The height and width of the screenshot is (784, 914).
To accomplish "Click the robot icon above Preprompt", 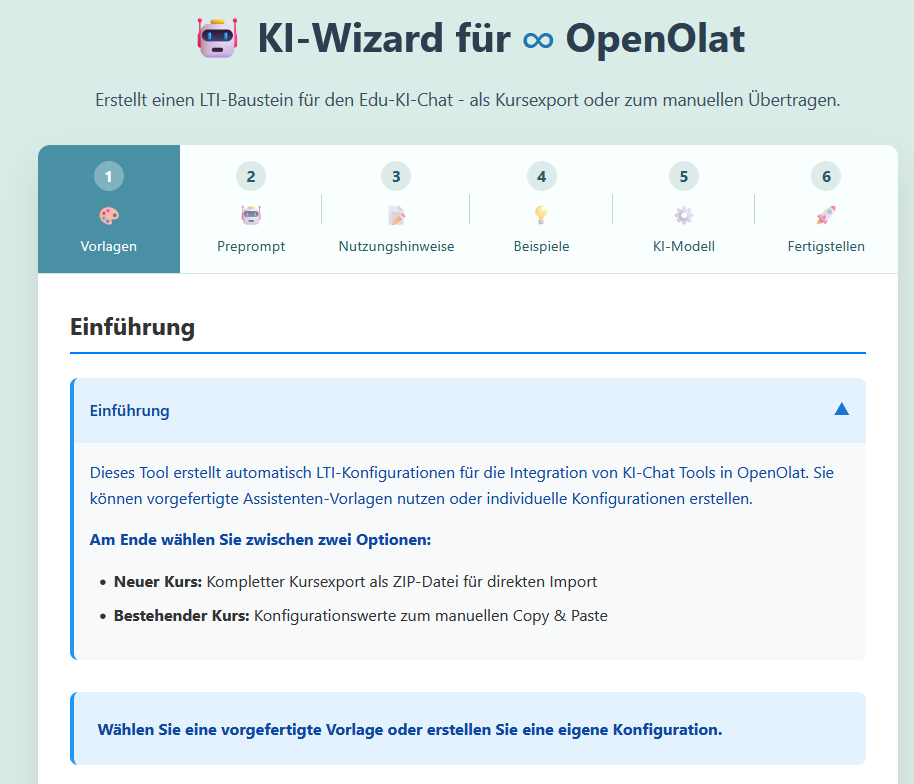I will point(251,215).
